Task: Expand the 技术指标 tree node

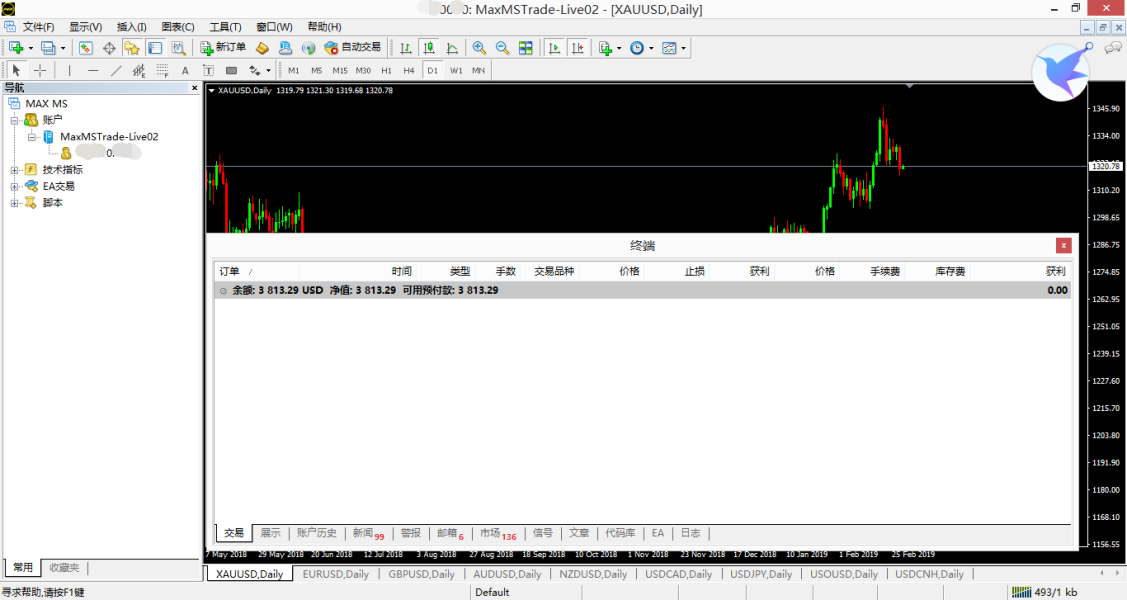Action: [14, 170]
